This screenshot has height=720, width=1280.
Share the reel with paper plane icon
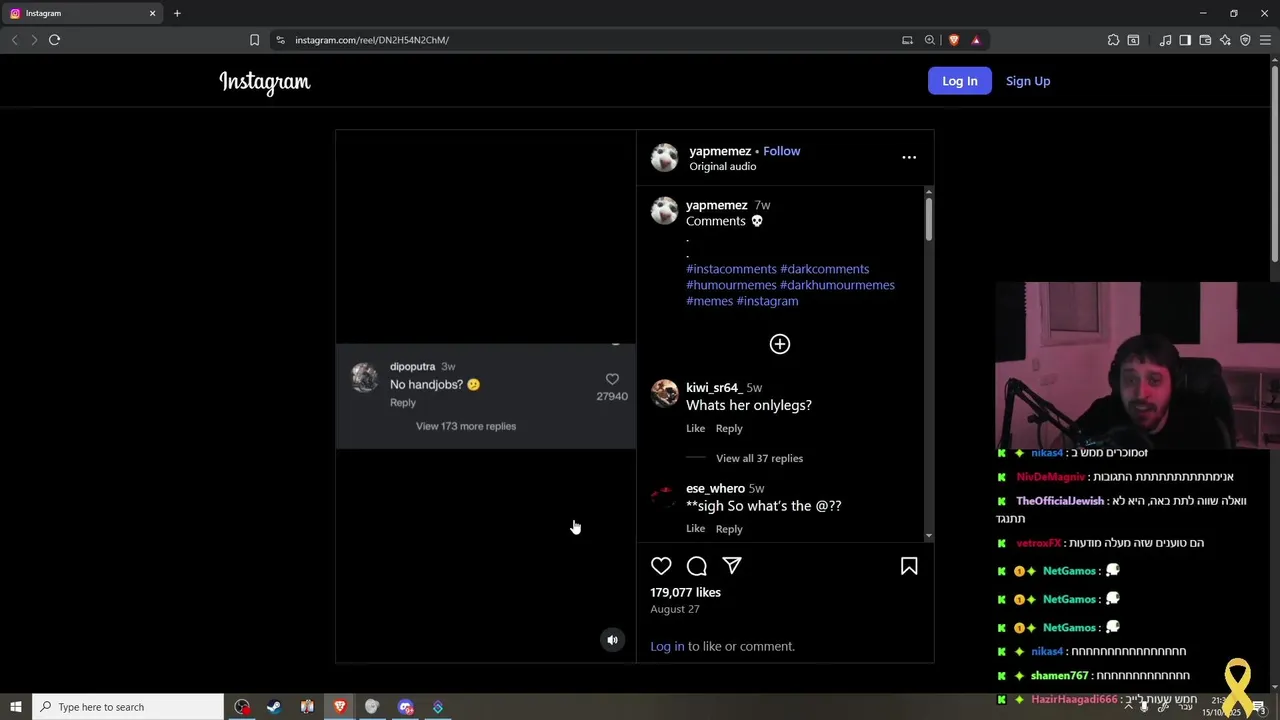coord(732,566)
